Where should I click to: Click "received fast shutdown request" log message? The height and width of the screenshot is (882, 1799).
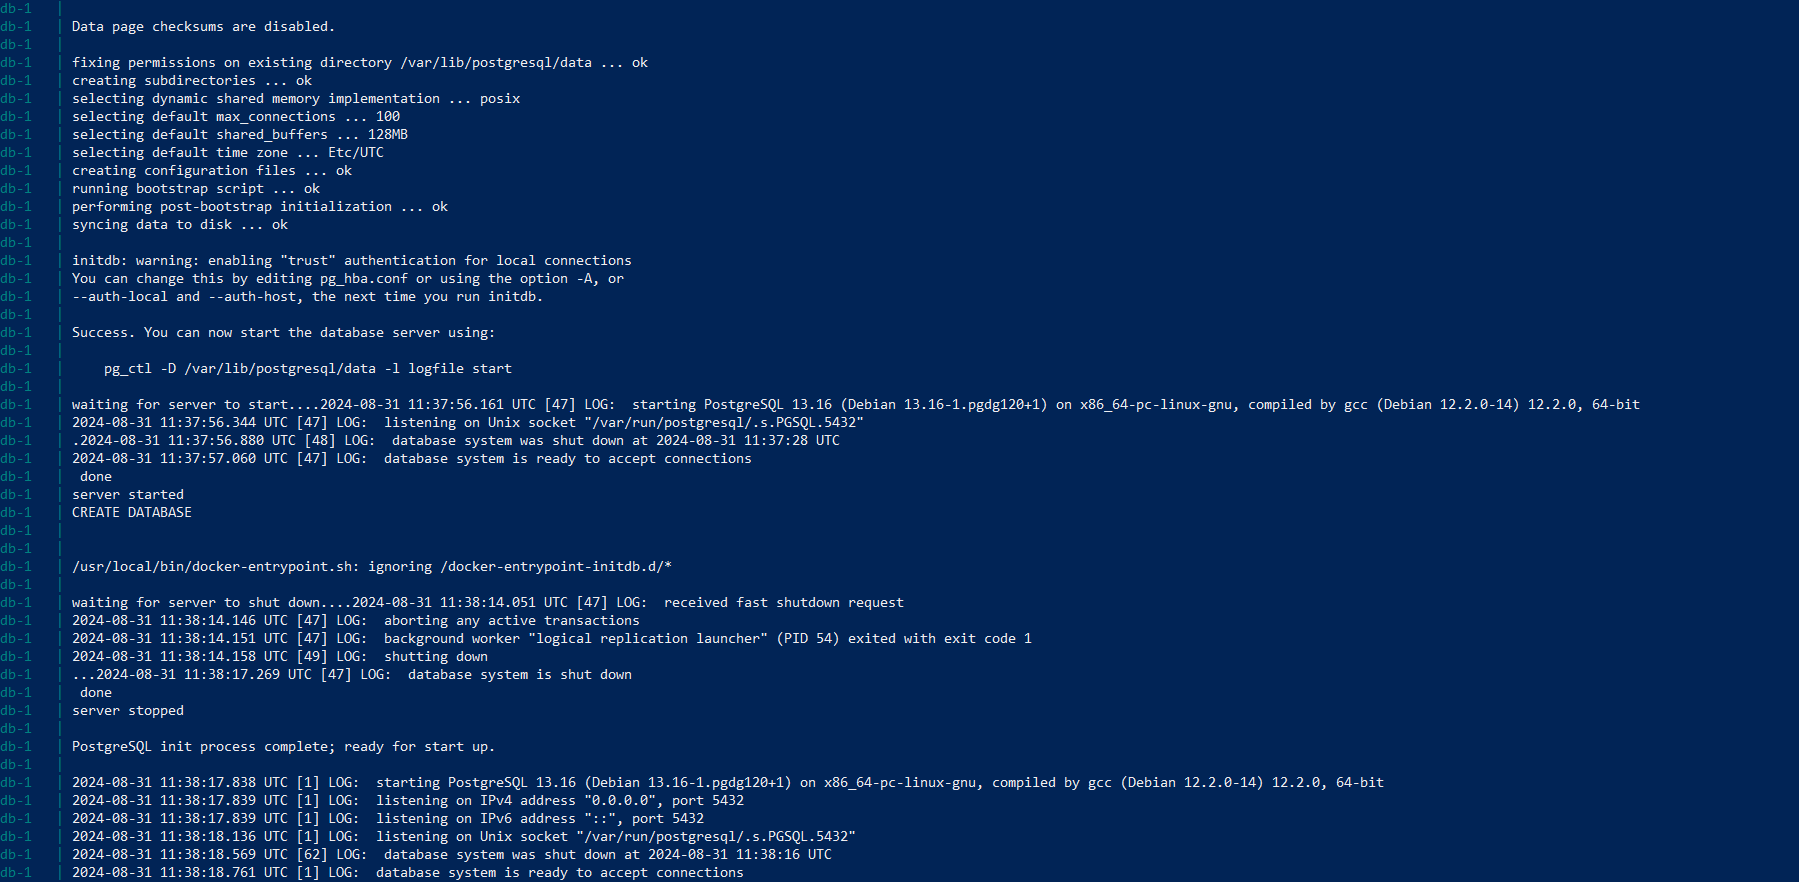pyautogui.click(x=783, y=603)
